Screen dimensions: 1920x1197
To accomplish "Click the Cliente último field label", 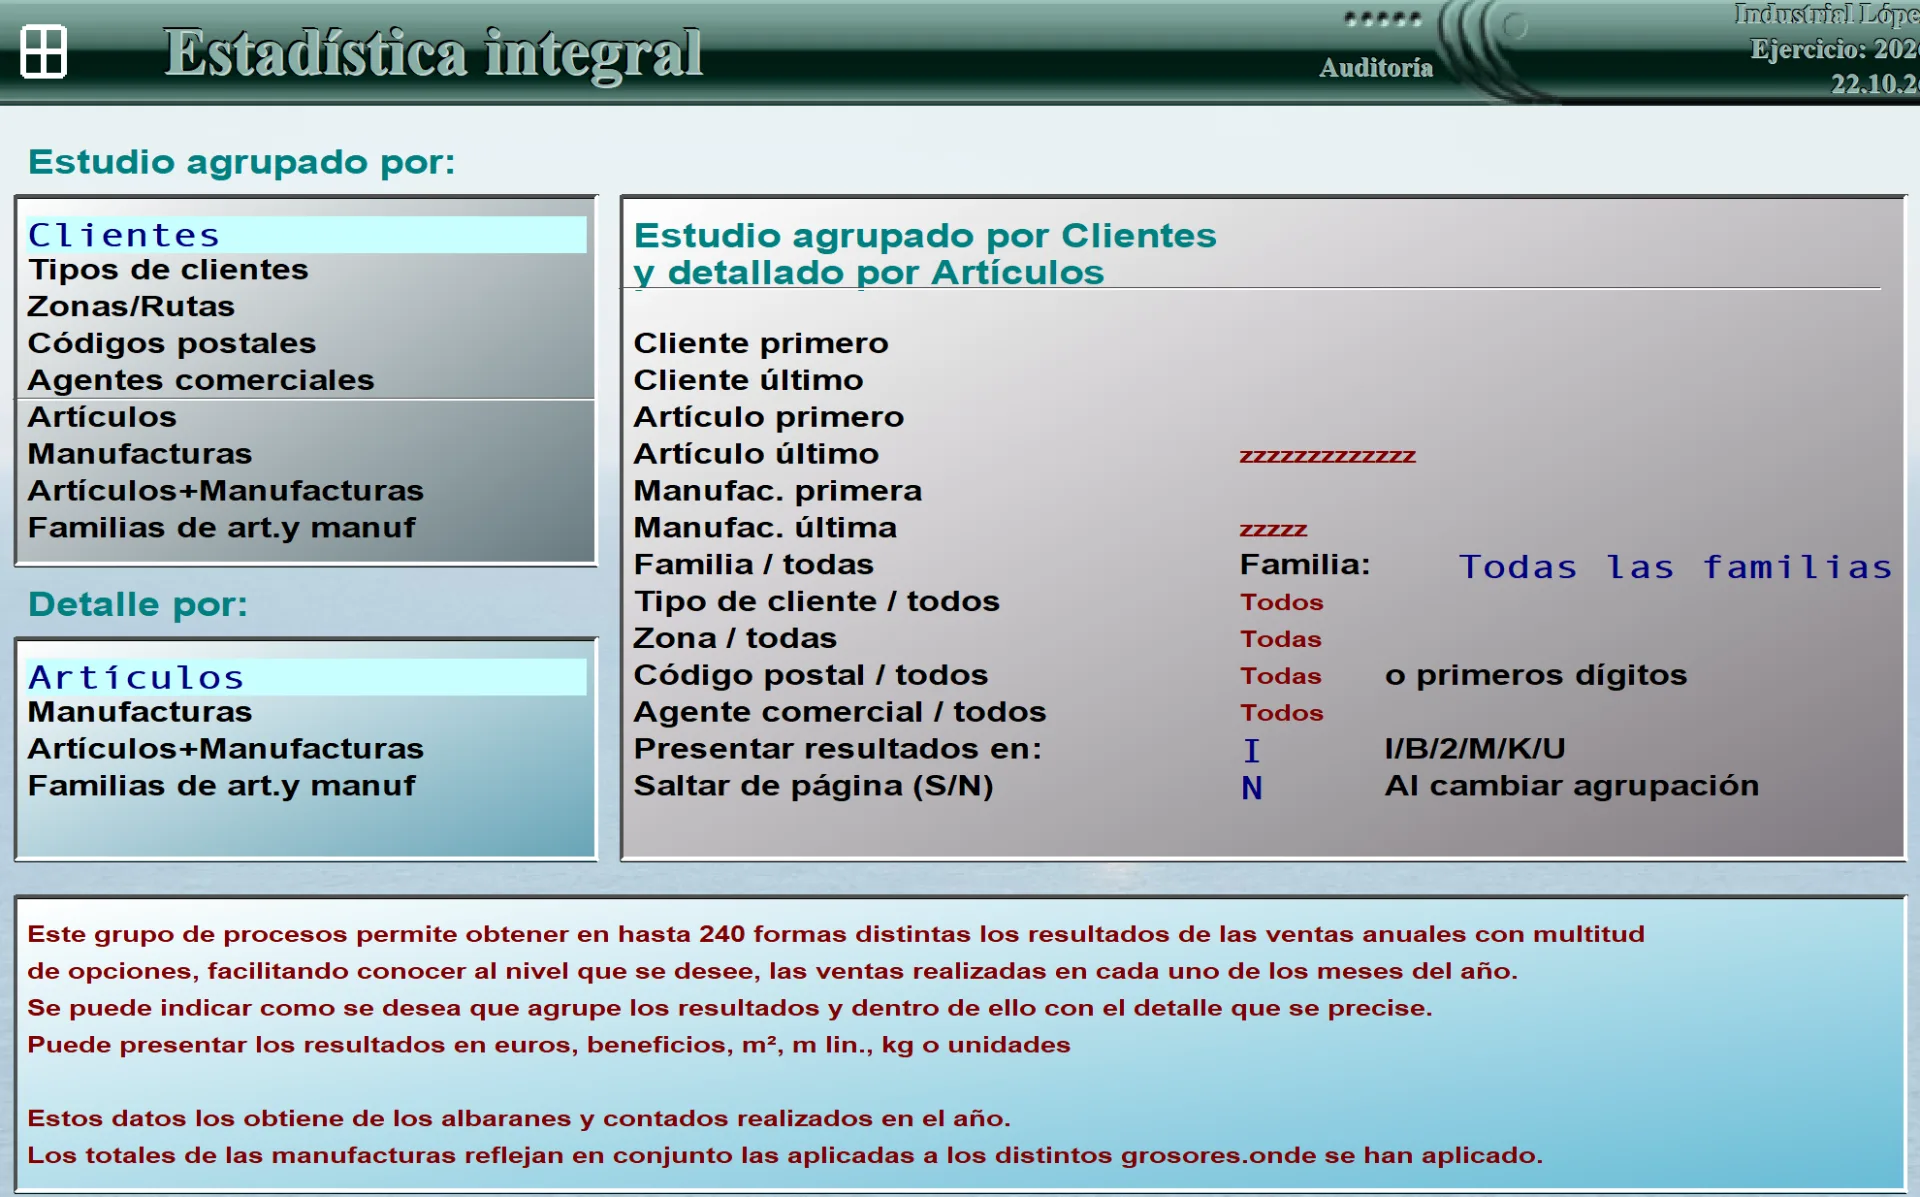I will coord(748,381).
